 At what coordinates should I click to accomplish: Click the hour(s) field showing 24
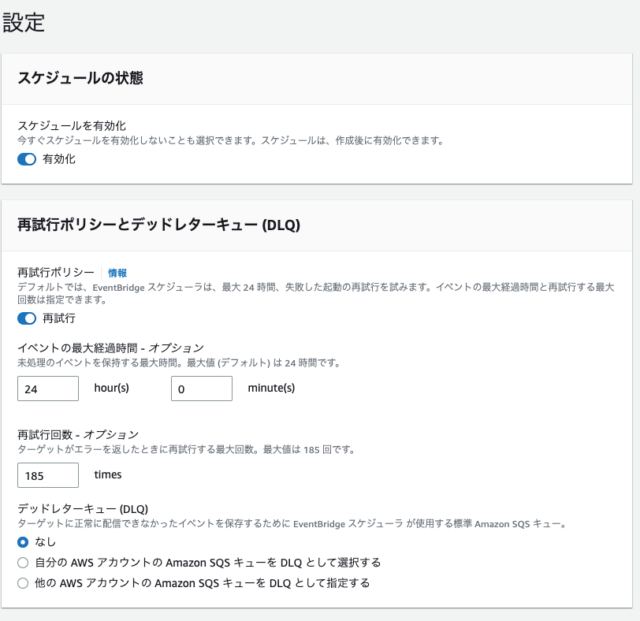click(48, 389)
